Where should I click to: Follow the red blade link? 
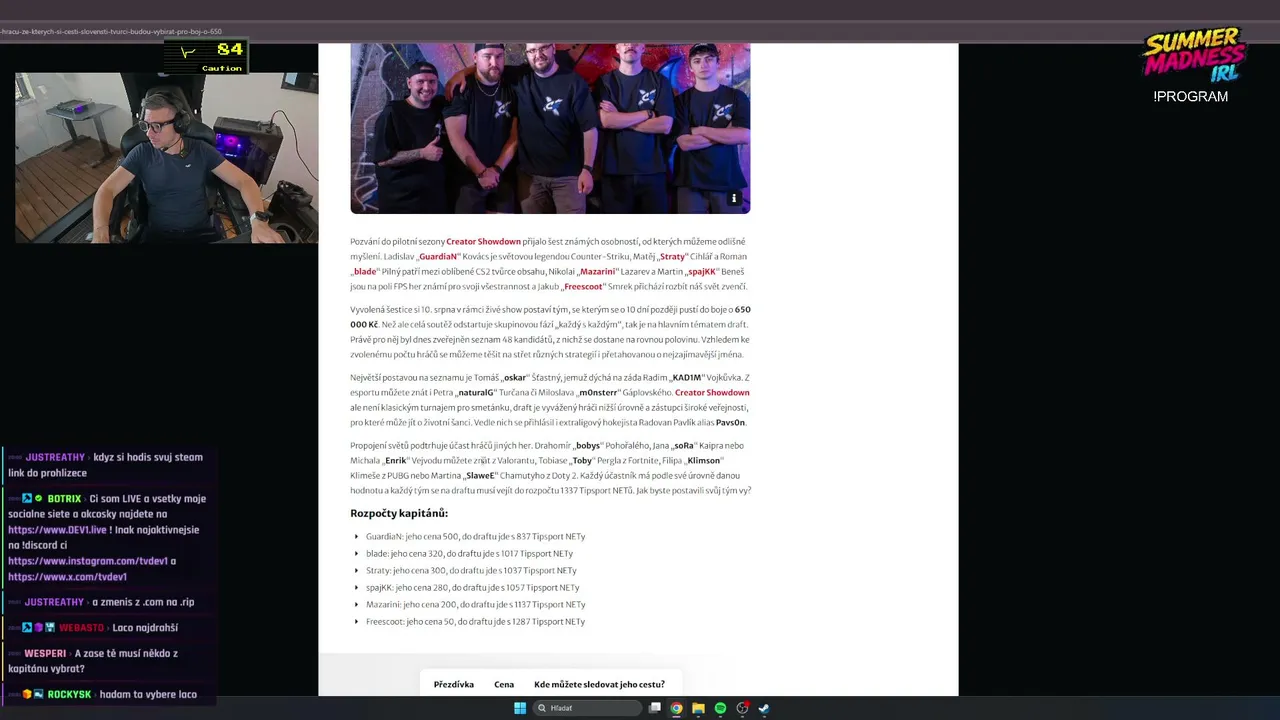point(364,271)
